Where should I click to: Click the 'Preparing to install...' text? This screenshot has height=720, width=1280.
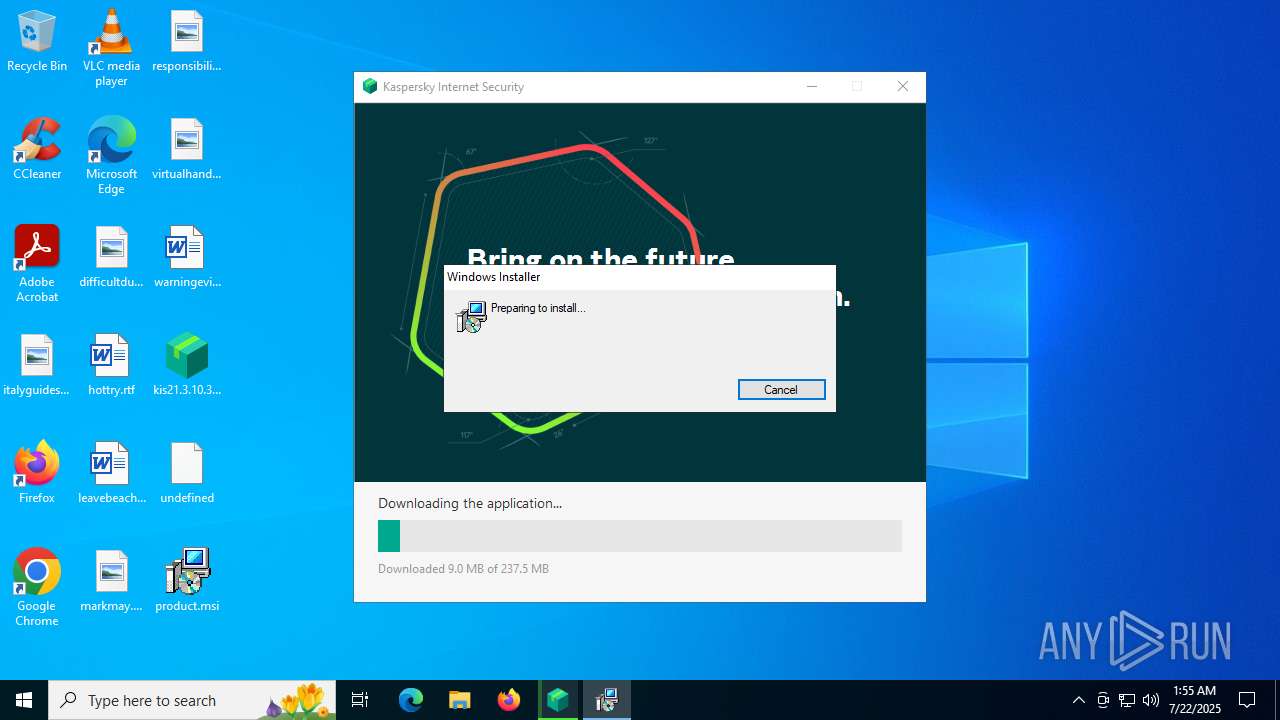click(538, 308)
